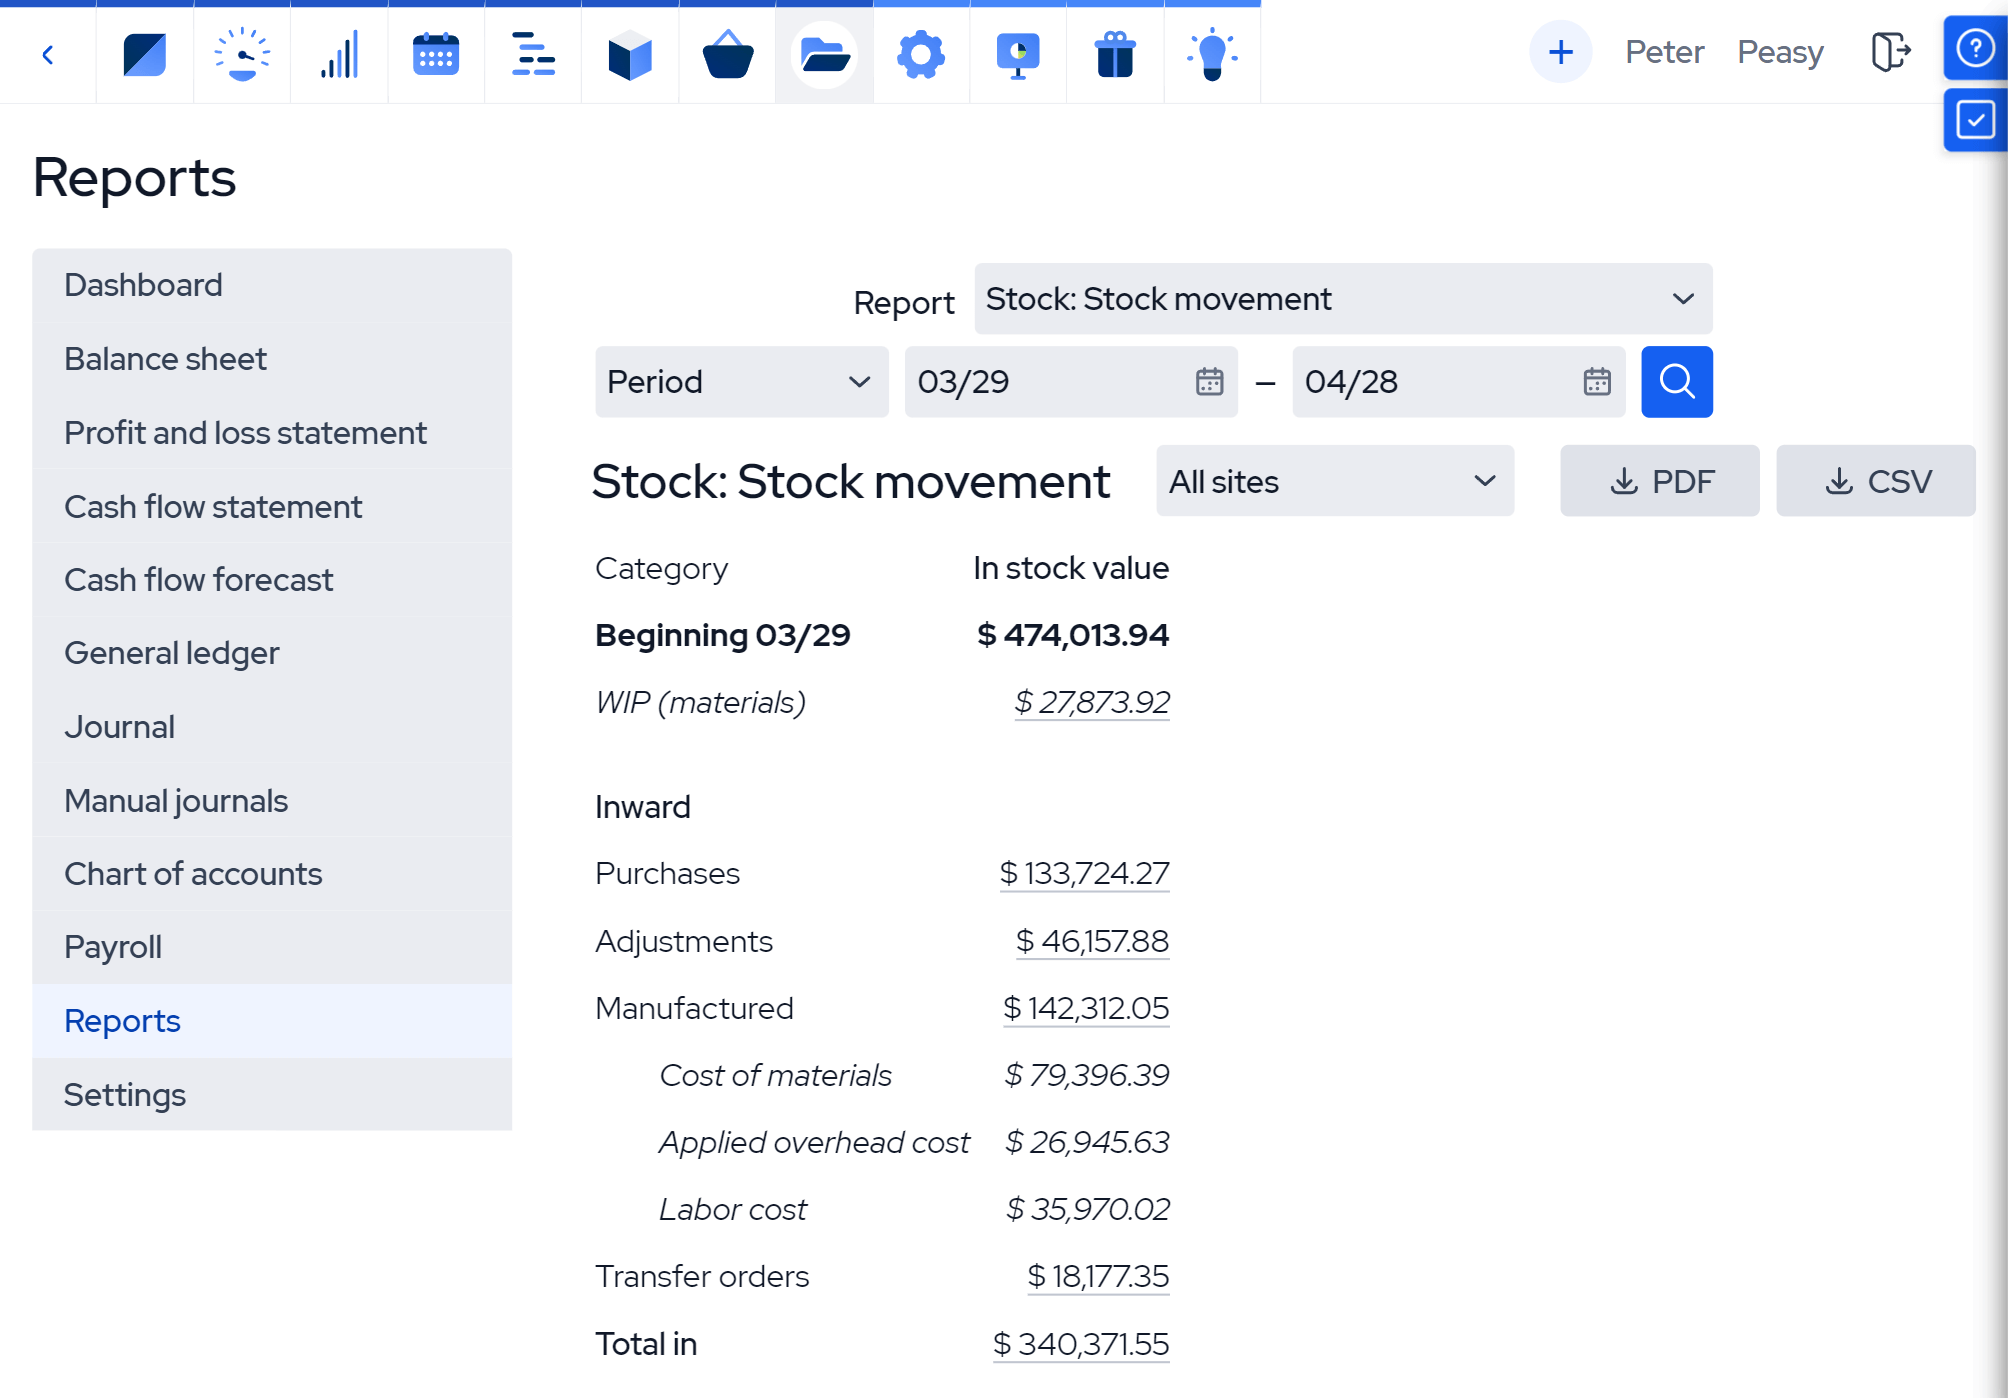Open the Report dropdown showing Stock: Stock movement
Image resolution: width=2008 pixels, height=1398 pixels.
pos(1342,298)
